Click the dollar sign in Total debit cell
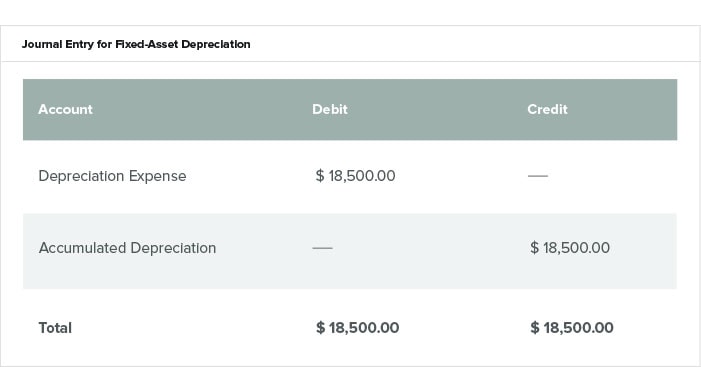This screenshot has width=701, height=392. [320, 328]
